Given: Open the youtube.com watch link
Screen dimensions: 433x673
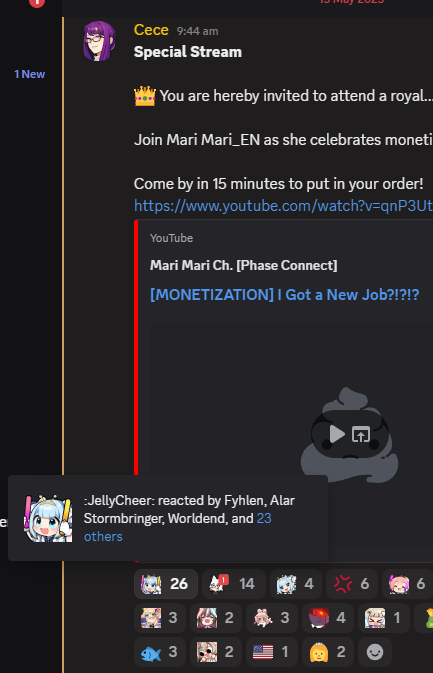Looking at the screenshot, I should click(283, 206).
